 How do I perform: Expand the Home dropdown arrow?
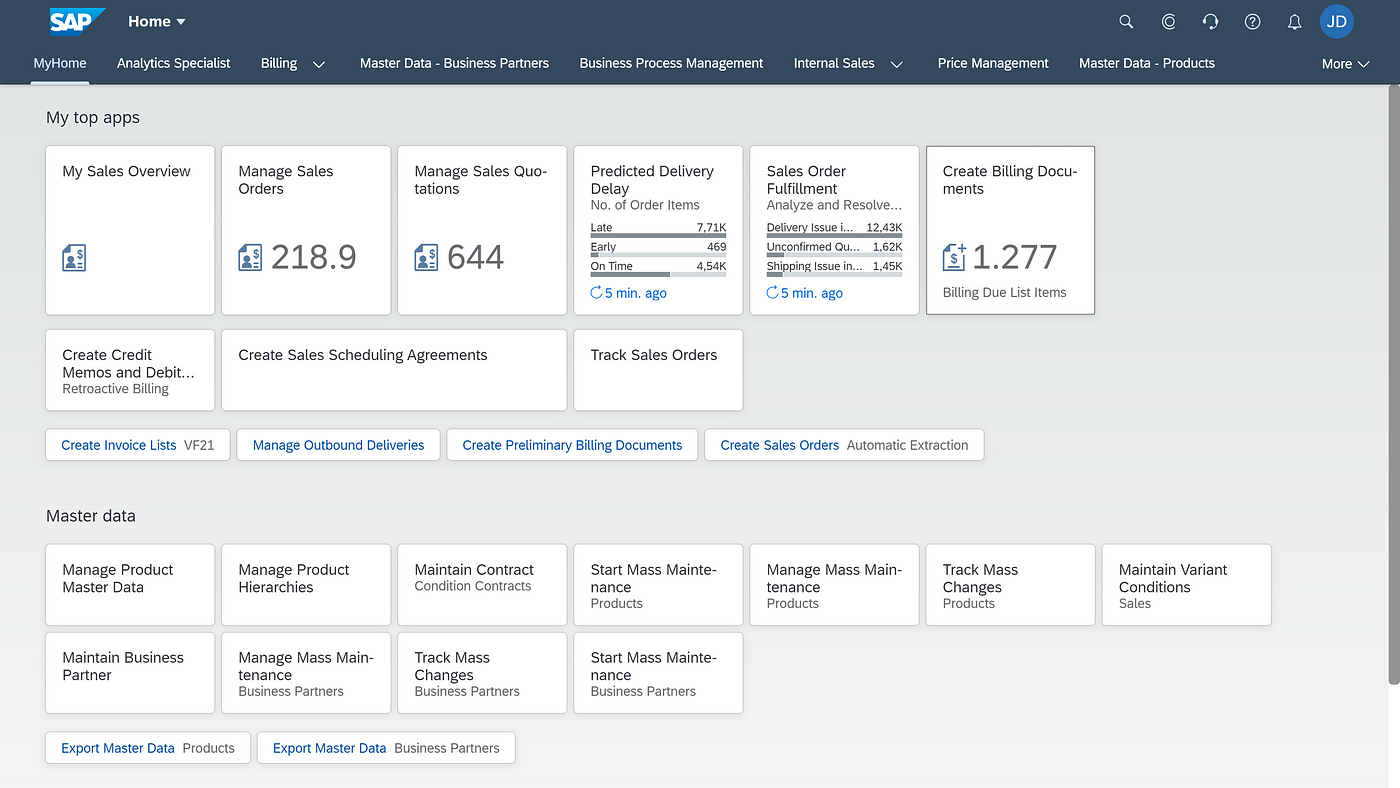point(181,22)
